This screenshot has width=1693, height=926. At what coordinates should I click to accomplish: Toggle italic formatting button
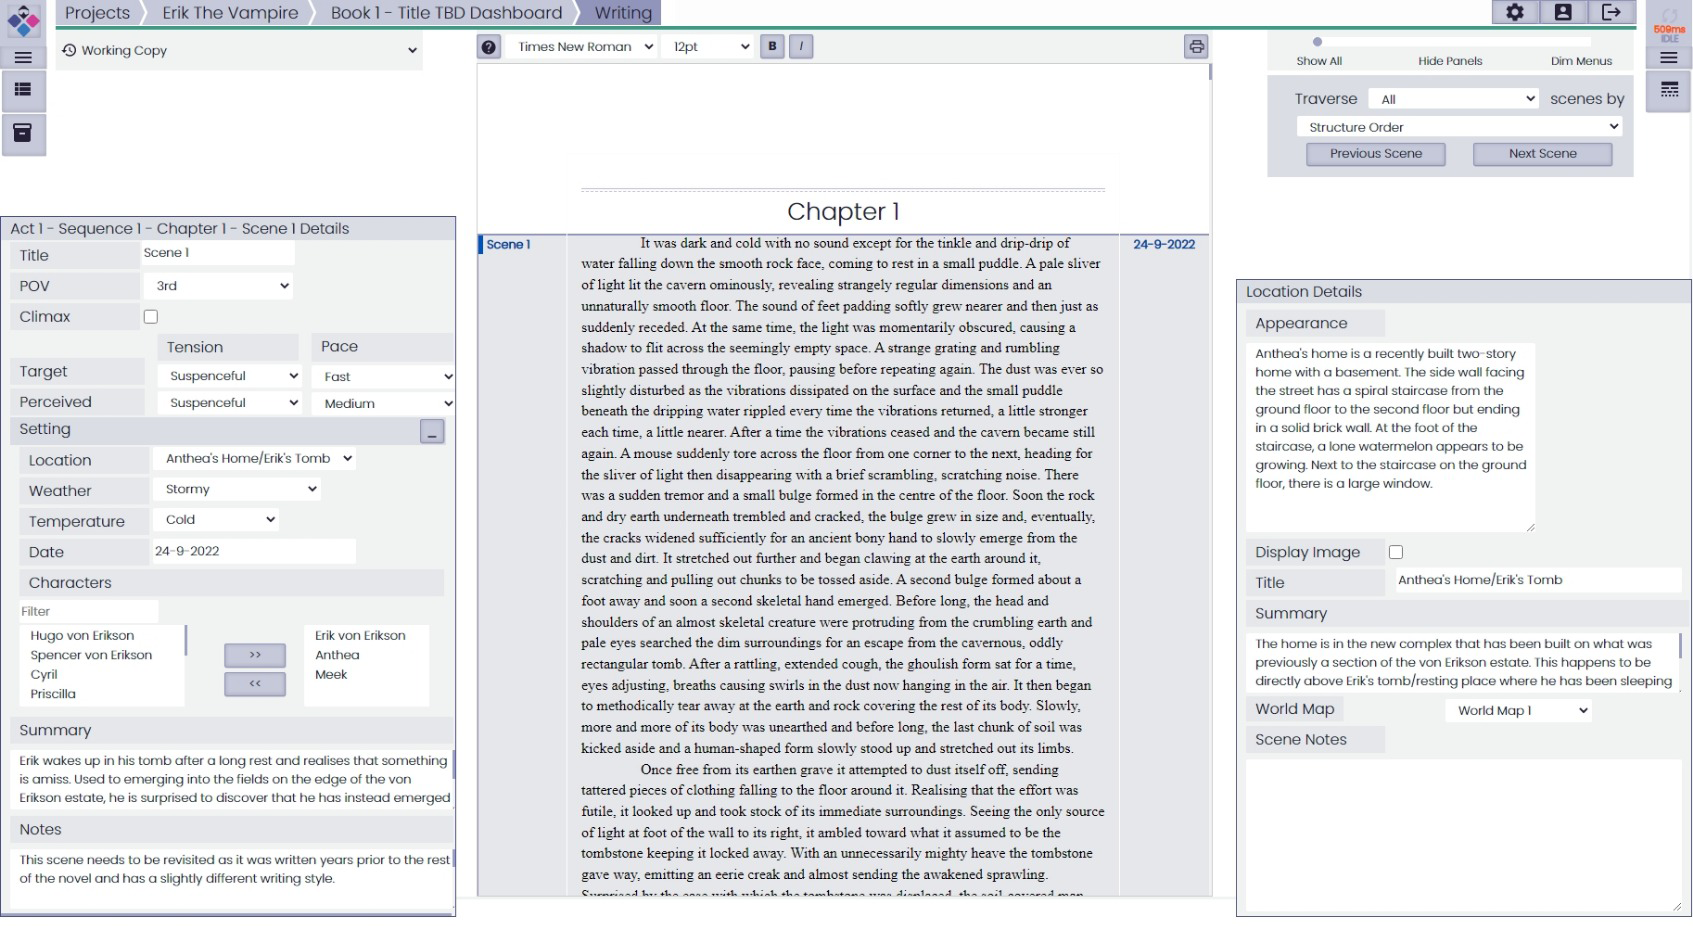click(801, 47)
